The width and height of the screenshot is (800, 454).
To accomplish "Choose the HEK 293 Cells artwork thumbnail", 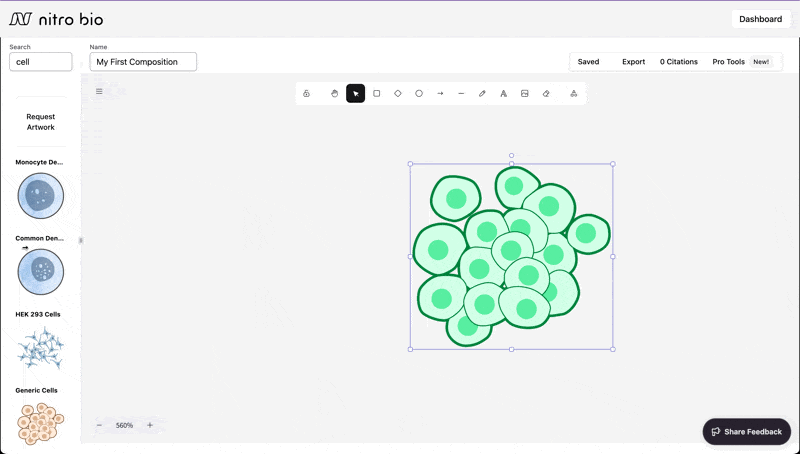I will pyautogui.click(x=40, y=349).
